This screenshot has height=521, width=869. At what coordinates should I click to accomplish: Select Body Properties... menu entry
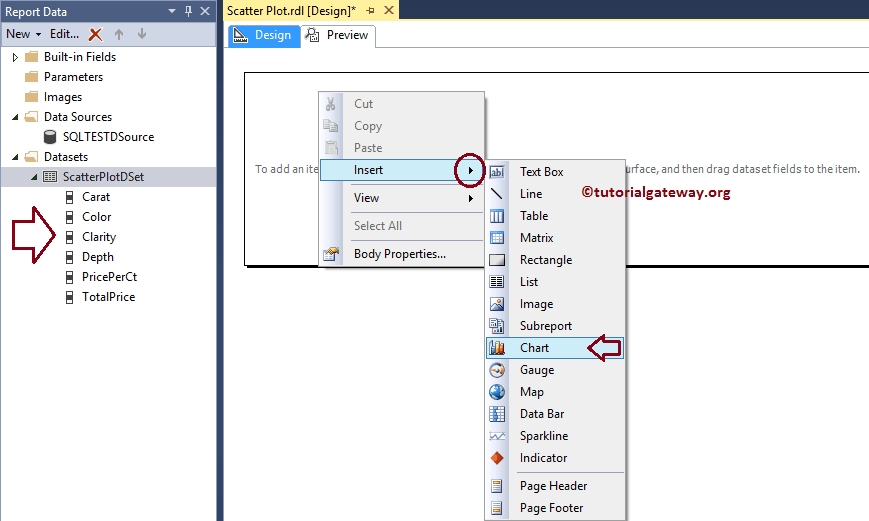pos(402,254)
